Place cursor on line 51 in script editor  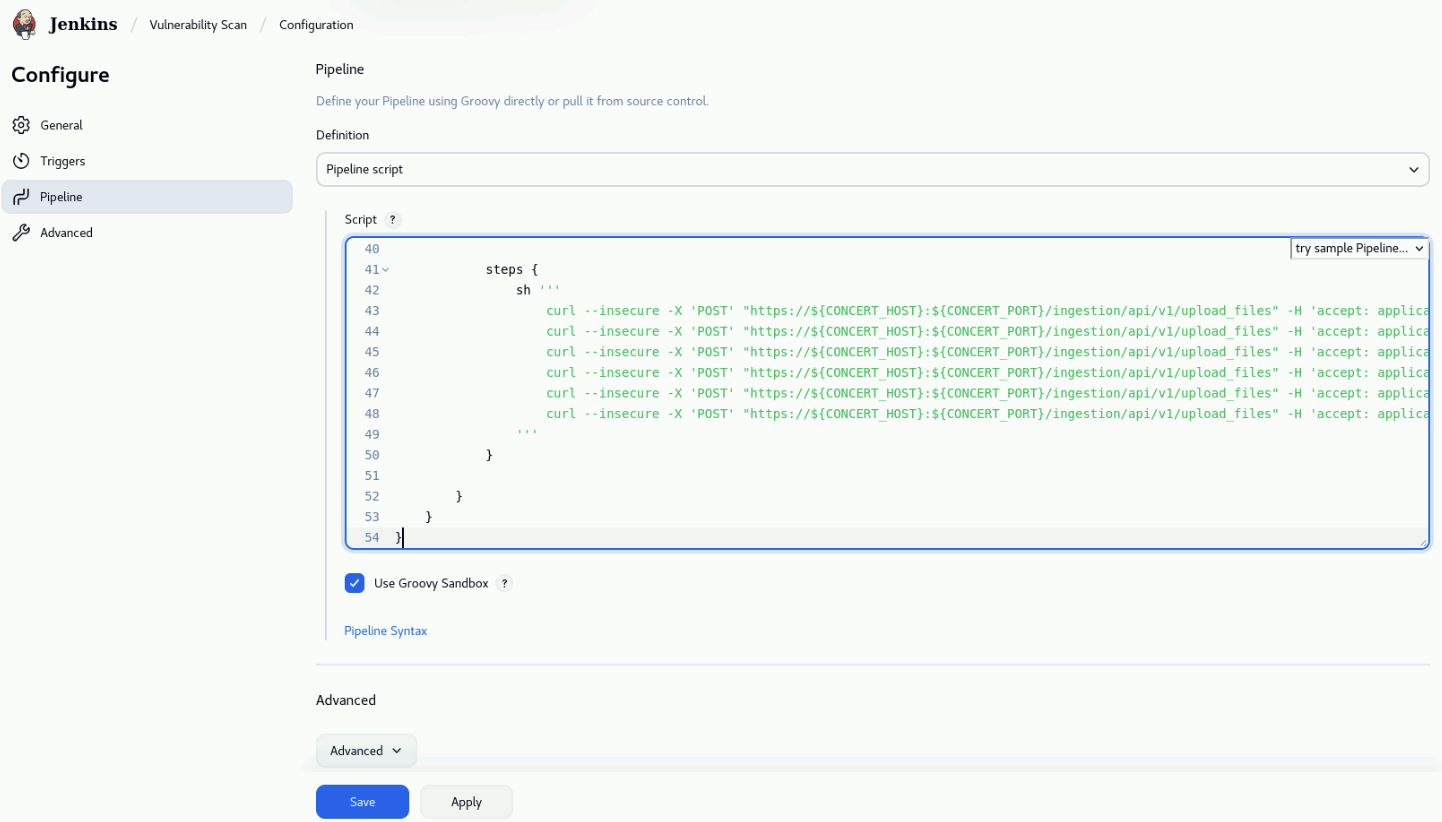tap(700, 476)
